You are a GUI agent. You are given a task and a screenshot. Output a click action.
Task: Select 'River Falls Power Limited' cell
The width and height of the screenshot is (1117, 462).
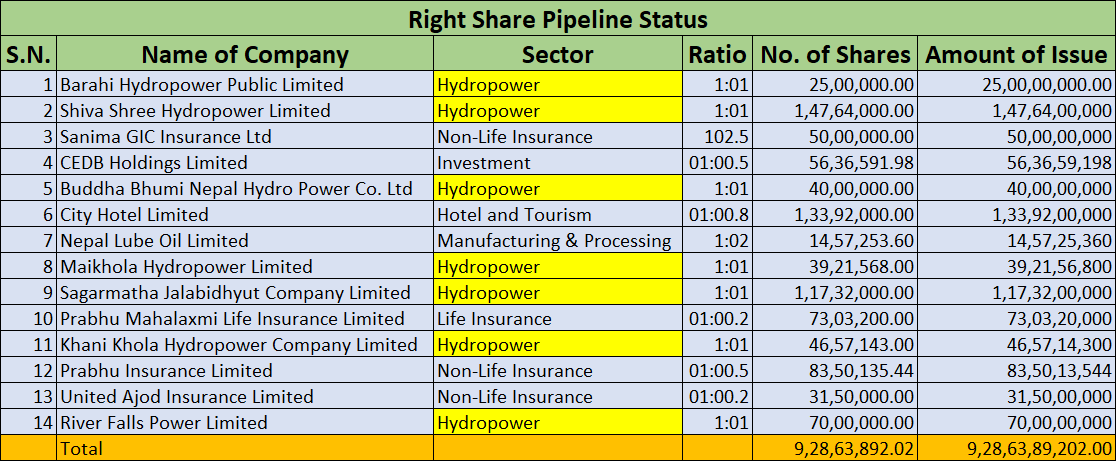pyautogui.click(x=245, y=422)
